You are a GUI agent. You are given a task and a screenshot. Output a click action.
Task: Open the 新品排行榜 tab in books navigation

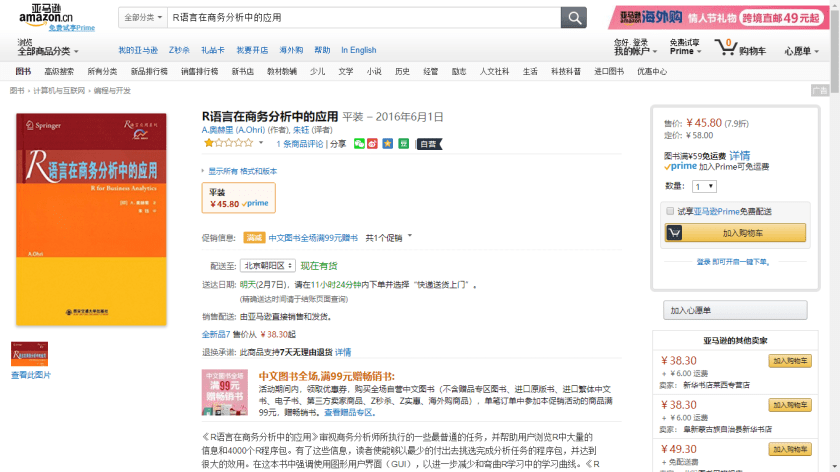[148, 72]
